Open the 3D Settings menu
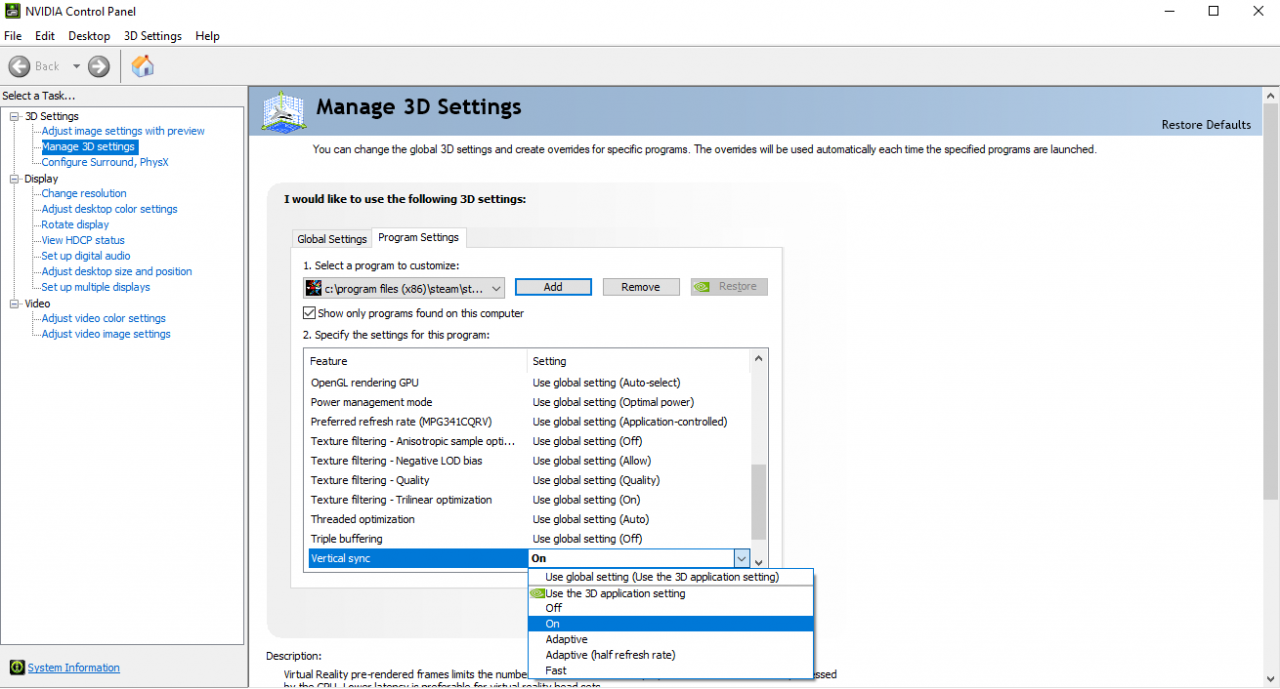Viewport: 1280px width, 689px height. pos(152,36)
